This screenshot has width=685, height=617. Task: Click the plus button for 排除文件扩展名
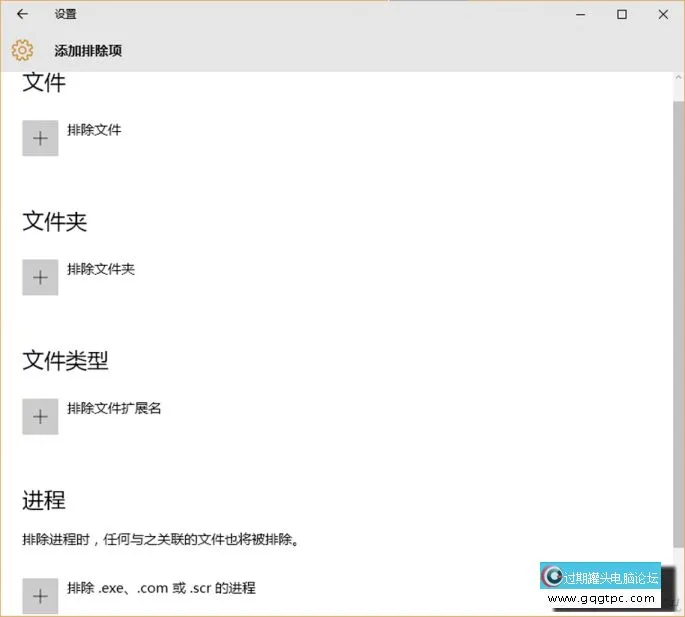pos(40,416)
